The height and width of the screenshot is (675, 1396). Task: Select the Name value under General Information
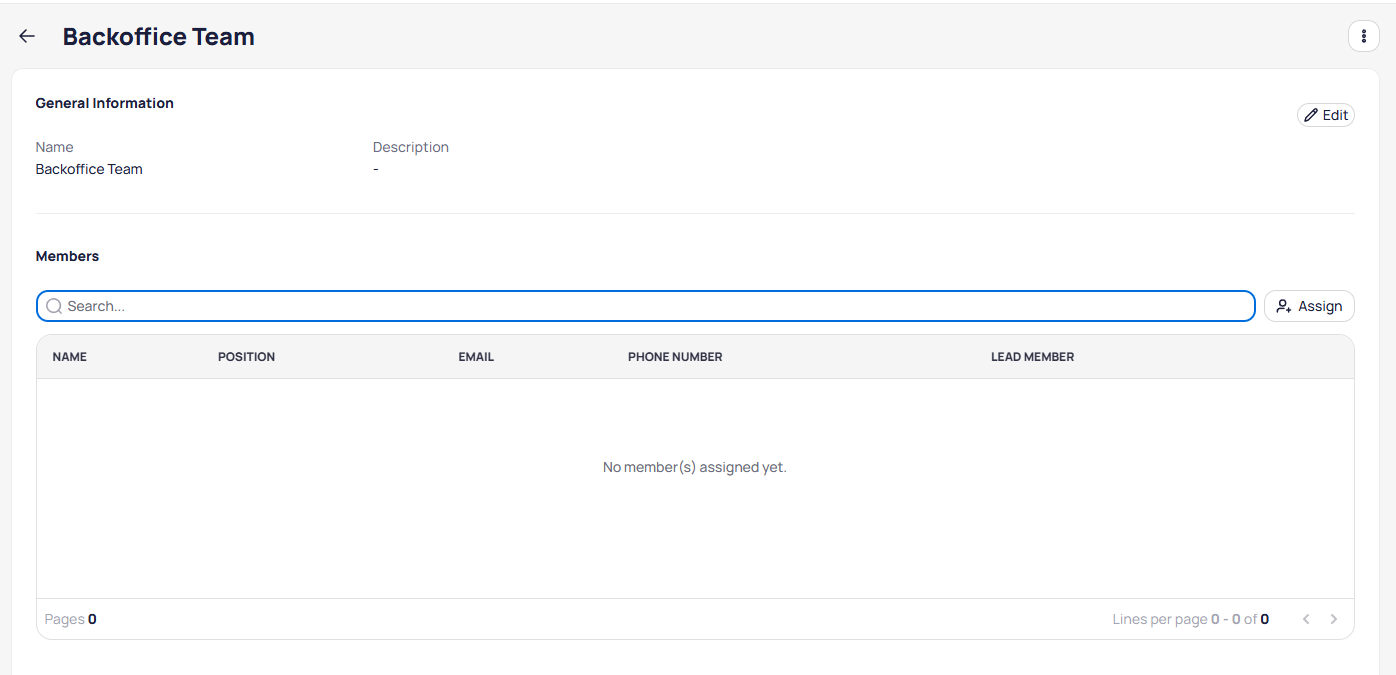[x=89, y=169]
